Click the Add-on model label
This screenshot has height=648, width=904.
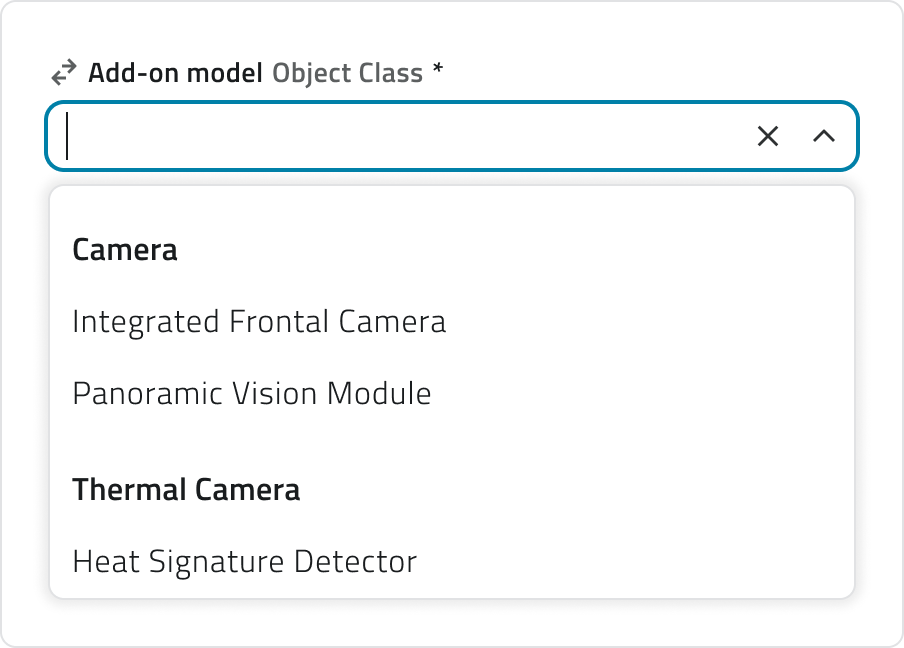pyautogui.click(x=175, y=71)
